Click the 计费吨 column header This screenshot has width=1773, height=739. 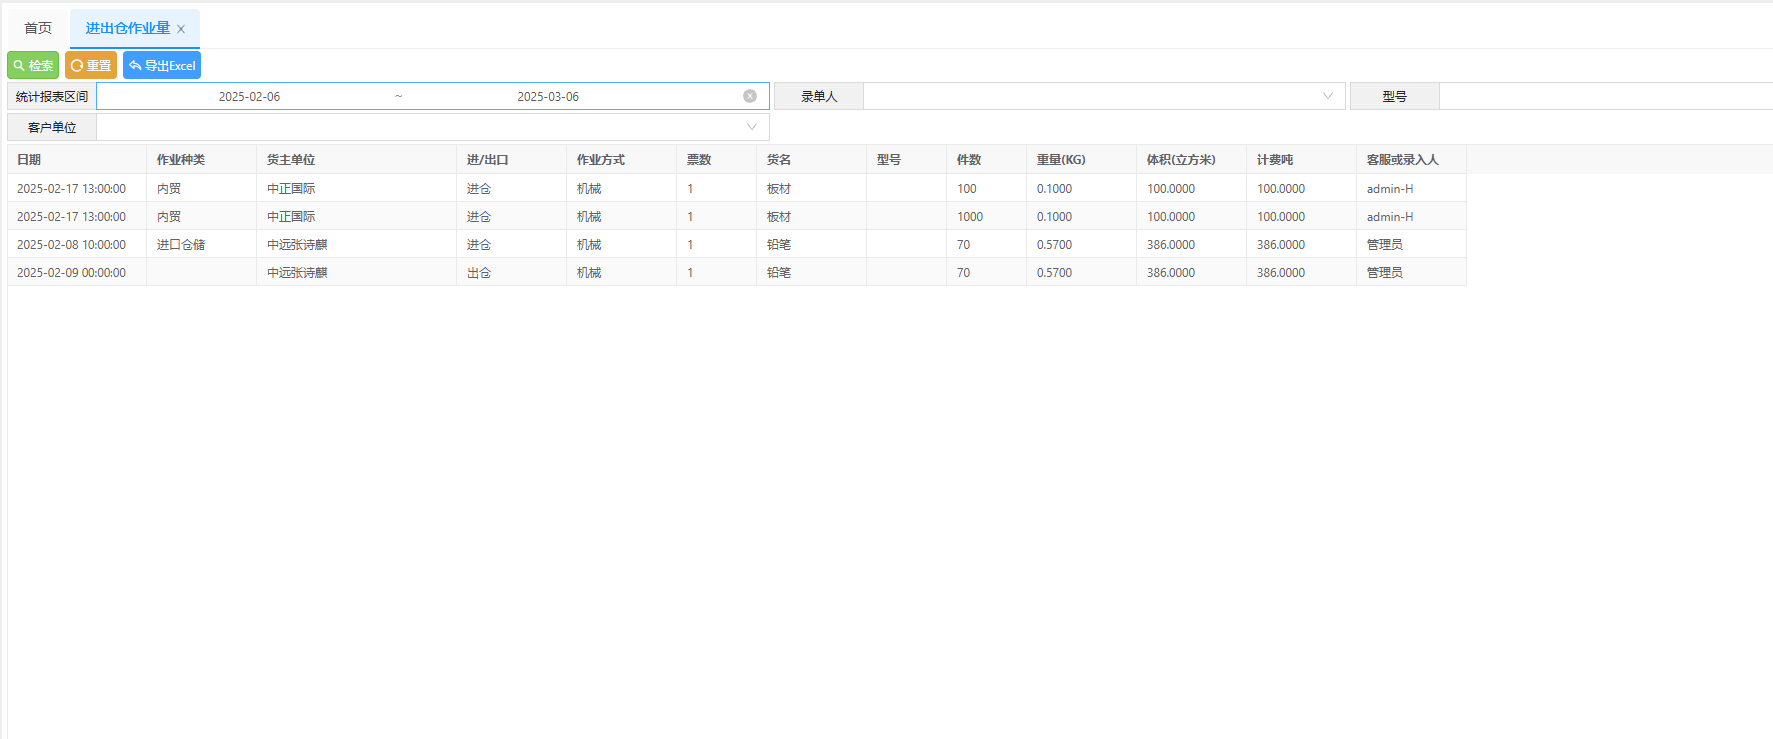[1275, 160]
